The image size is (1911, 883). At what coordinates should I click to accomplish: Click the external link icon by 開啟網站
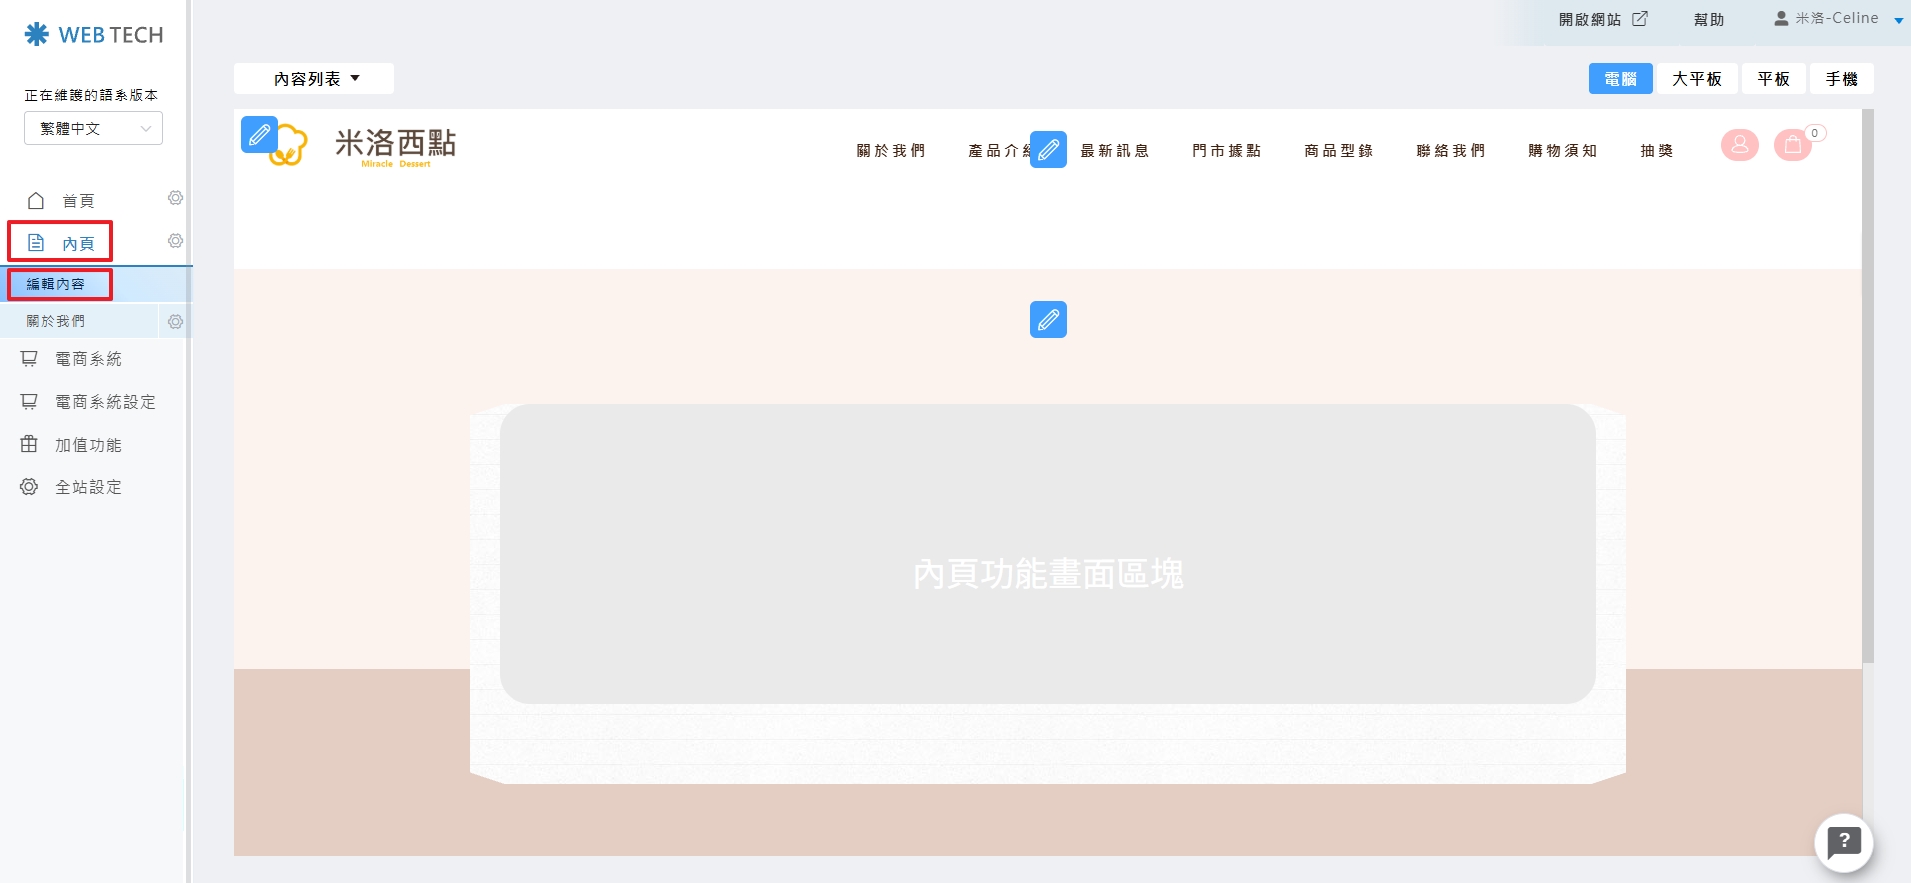click(x=1640, y=19)
